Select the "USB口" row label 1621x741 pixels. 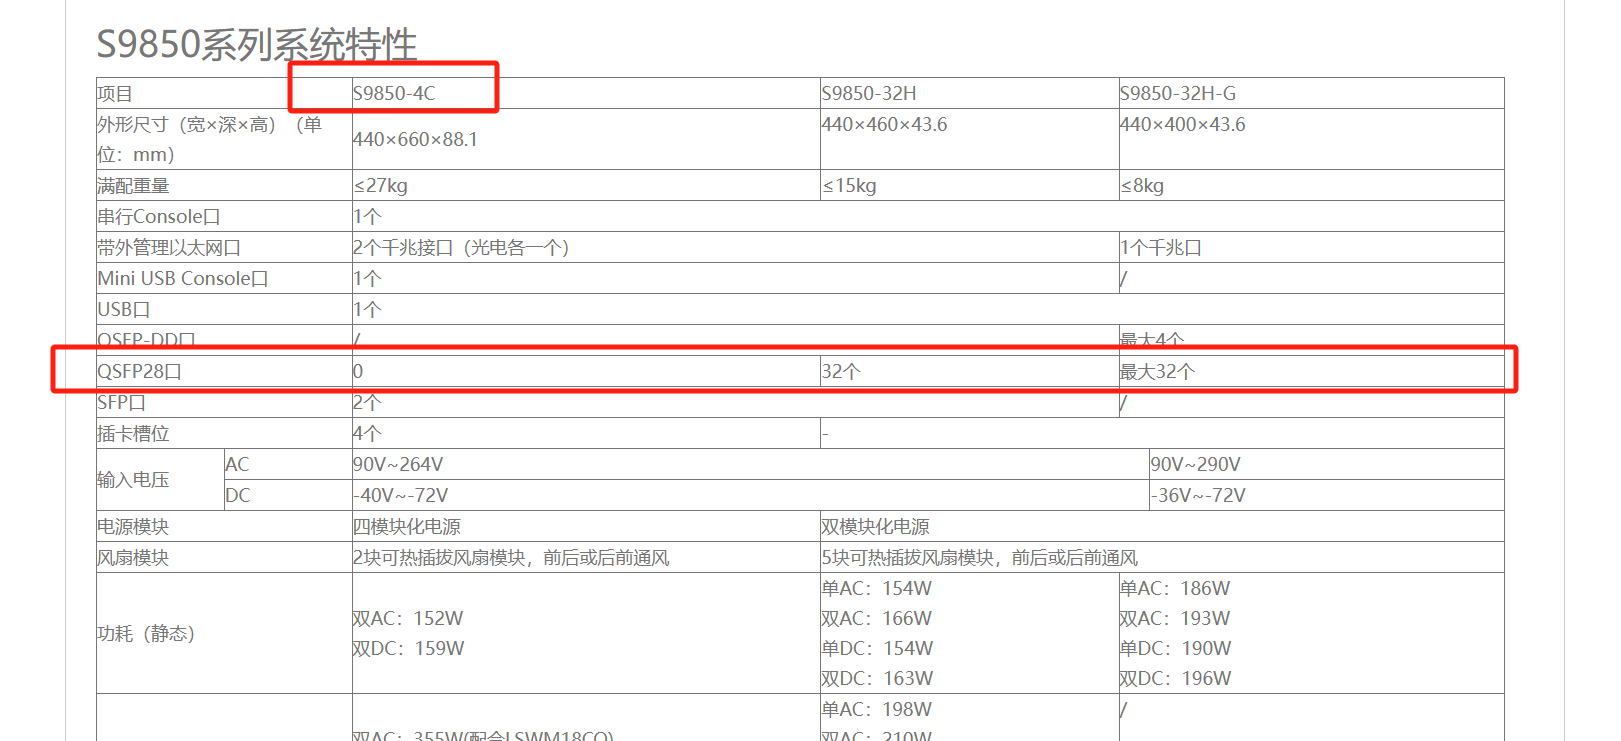[123, 310]
